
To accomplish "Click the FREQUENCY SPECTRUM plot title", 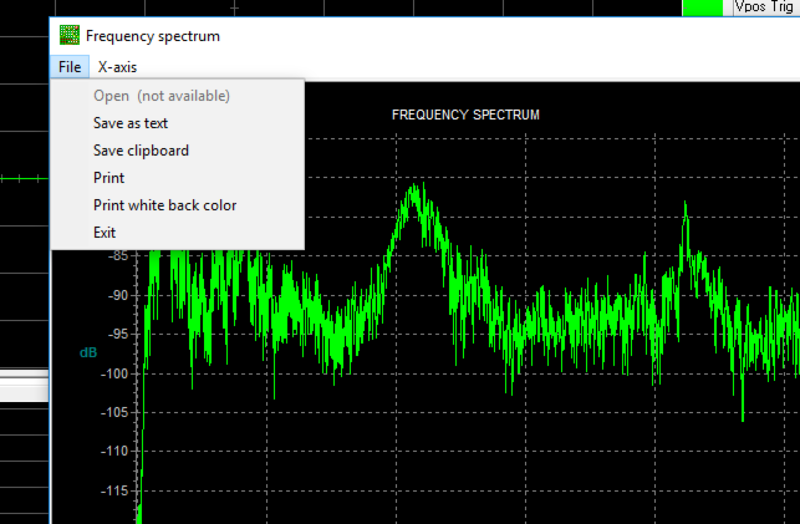I will [465, 115].
